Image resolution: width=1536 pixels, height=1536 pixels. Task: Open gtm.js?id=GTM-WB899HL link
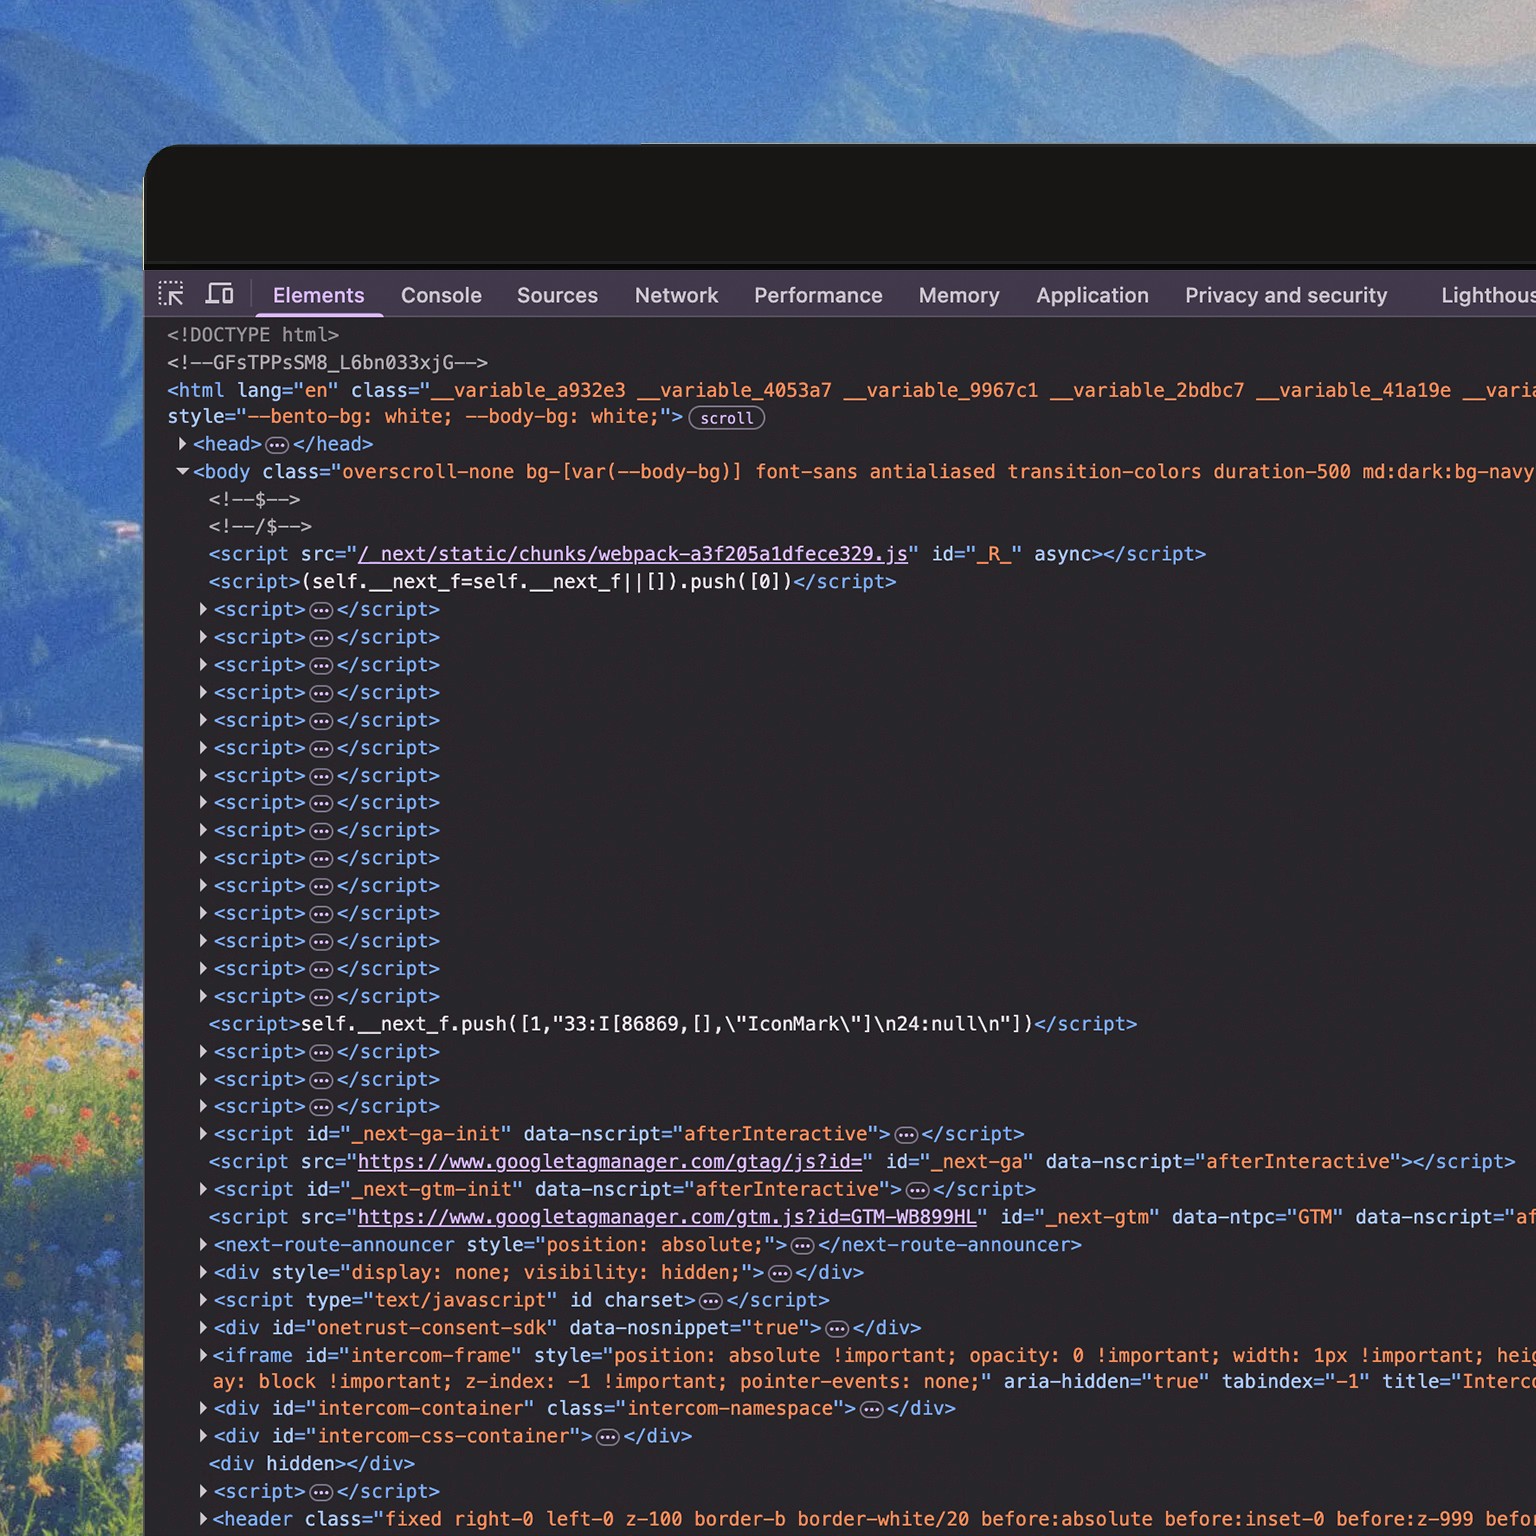pos(667,1217)
